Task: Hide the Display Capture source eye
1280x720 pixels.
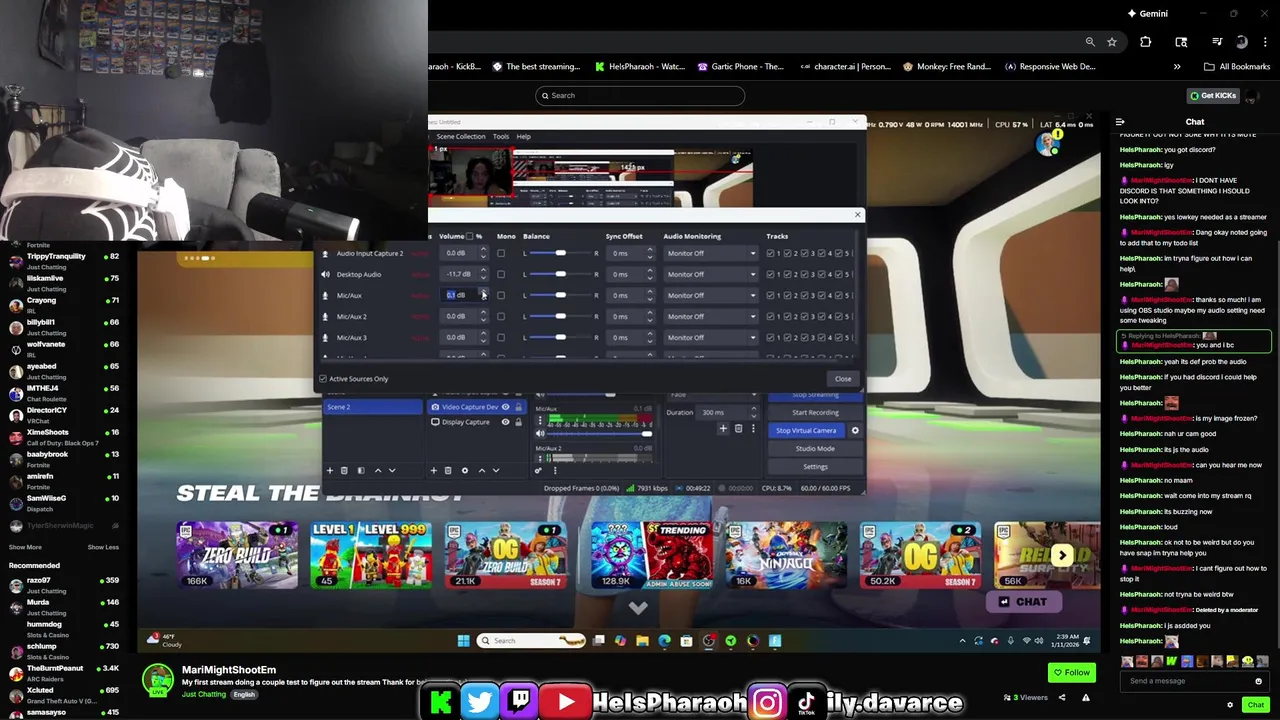Action: tap(505, 422)
